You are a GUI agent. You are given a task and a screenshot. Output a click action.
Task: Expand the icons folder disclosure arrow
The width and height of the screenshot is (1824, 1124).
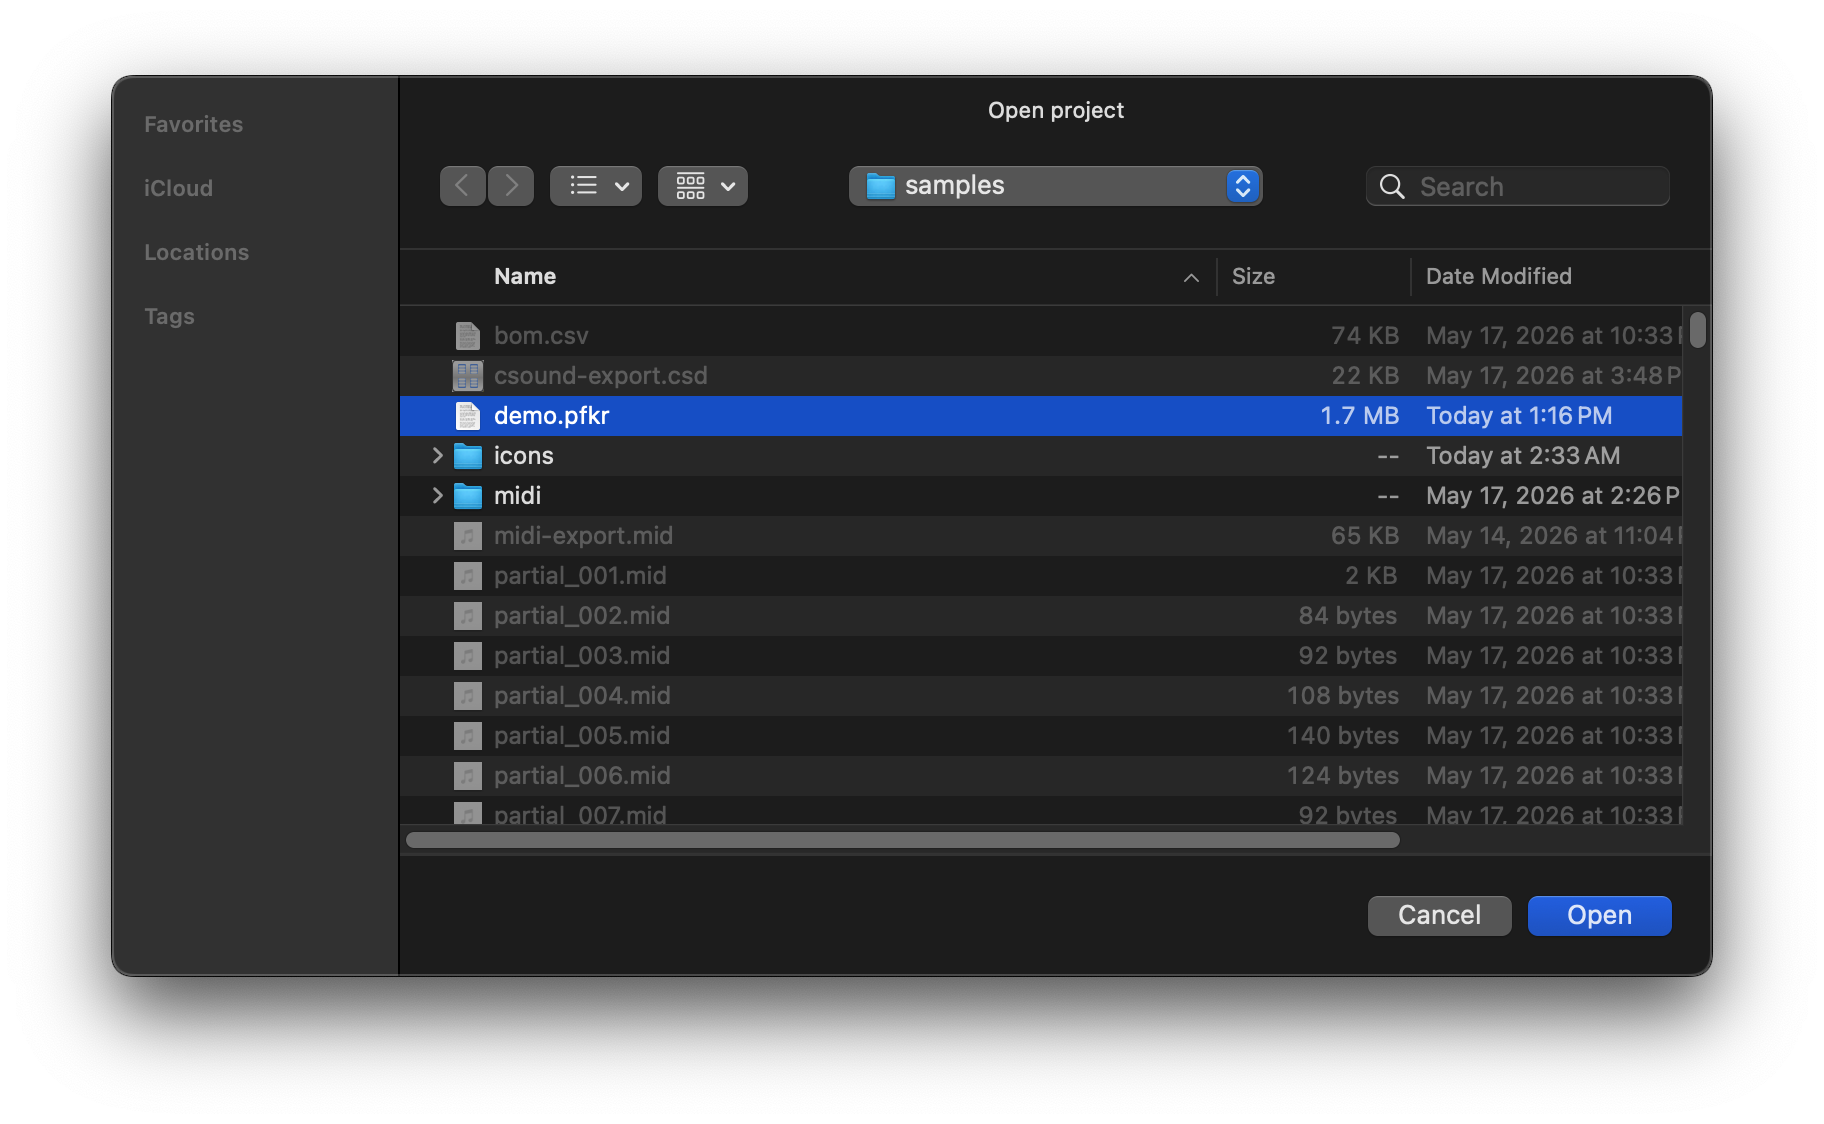[437, 456]
